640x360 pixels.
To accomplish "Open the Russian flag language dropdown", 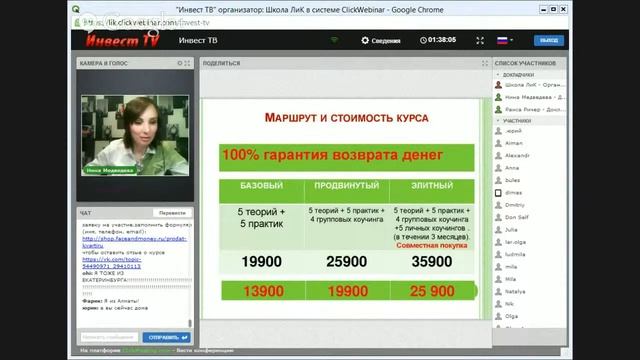I will (505, 40).
